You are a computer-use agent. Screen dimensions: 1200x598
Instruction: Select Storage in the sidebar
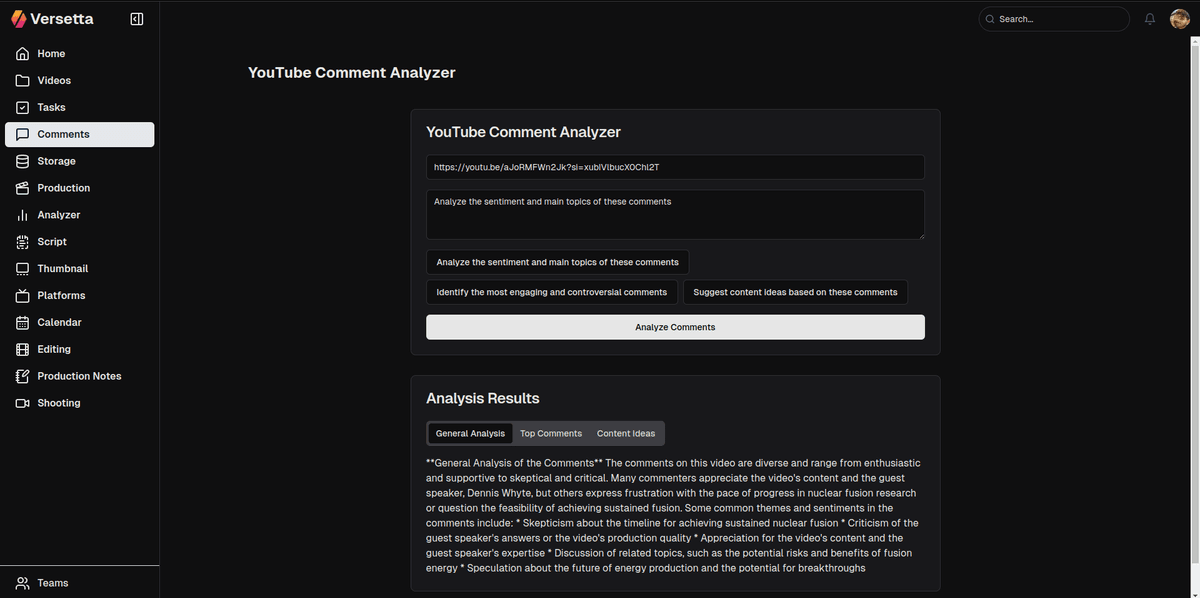tap(79, 162)
